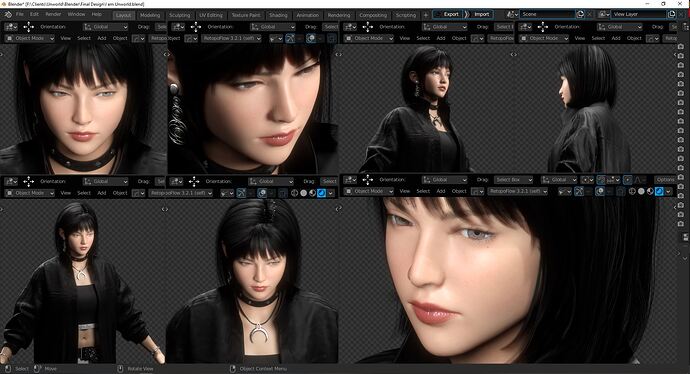The image size is (690, 374).
Task: Open Global orientation dropdown in top-left viewport
Action: coord(106,27)
